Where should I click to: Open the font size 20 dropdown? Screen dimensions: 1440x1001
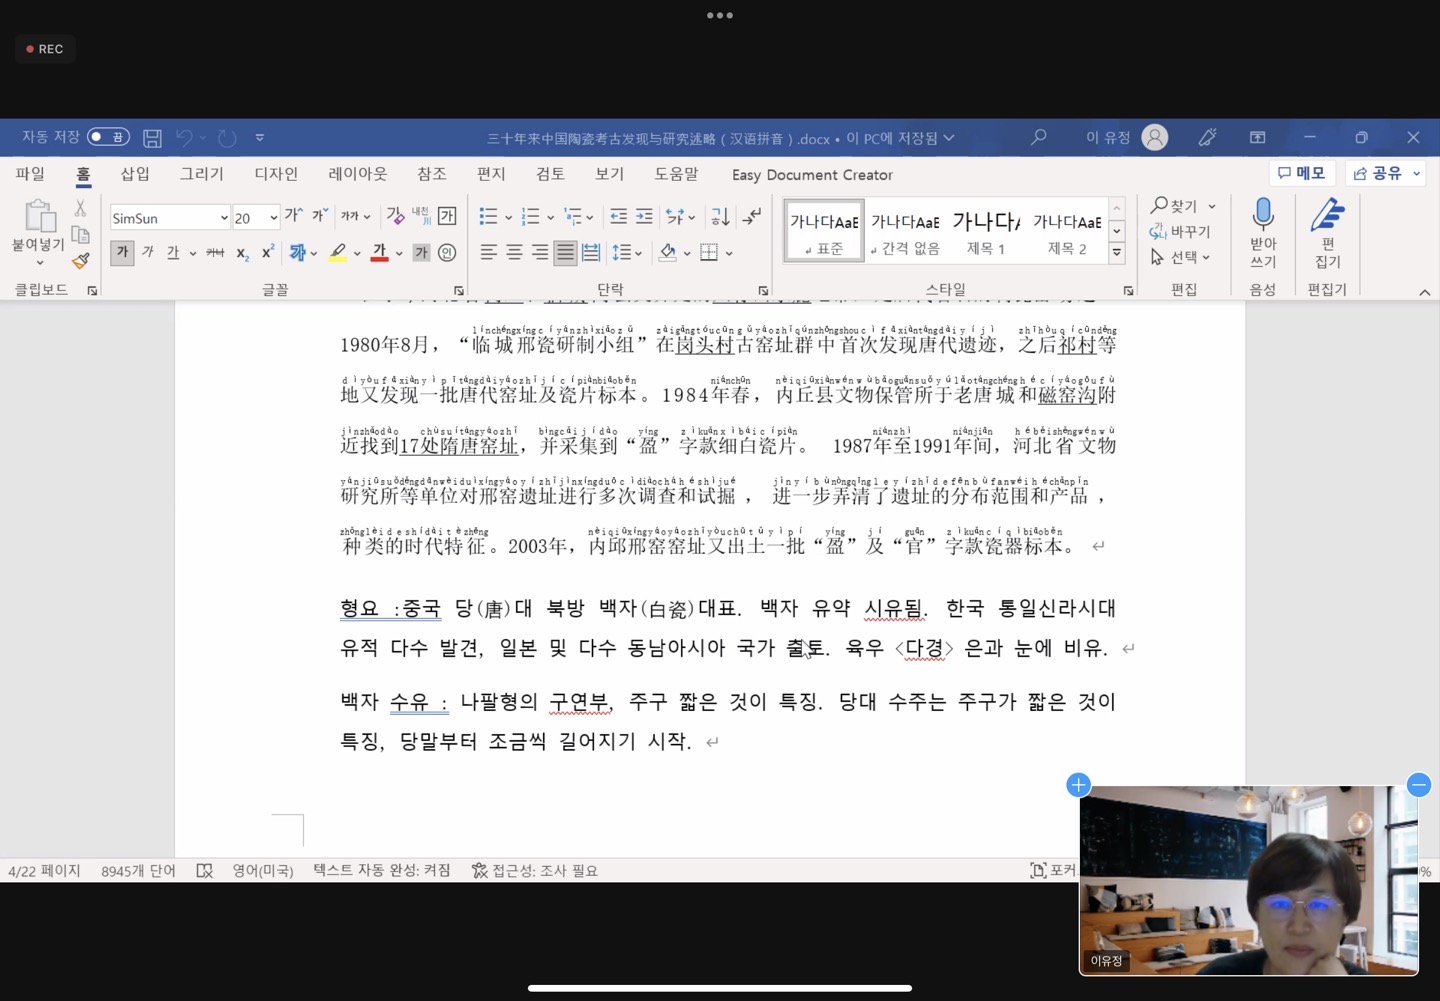tap(273, 218)
